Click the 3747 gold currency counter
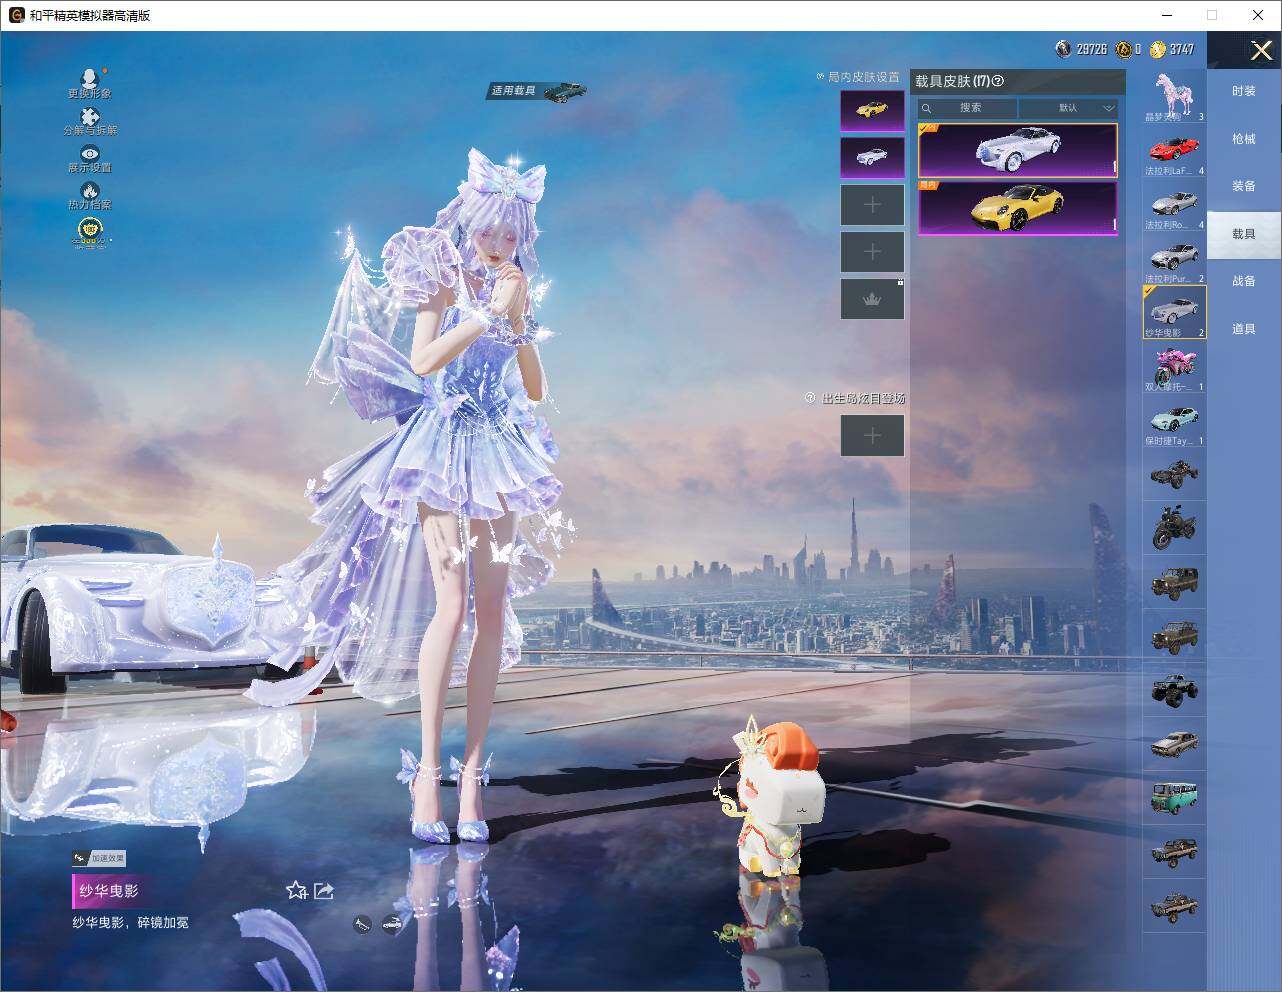1282x992 pixels. (x=1172, y=49)
